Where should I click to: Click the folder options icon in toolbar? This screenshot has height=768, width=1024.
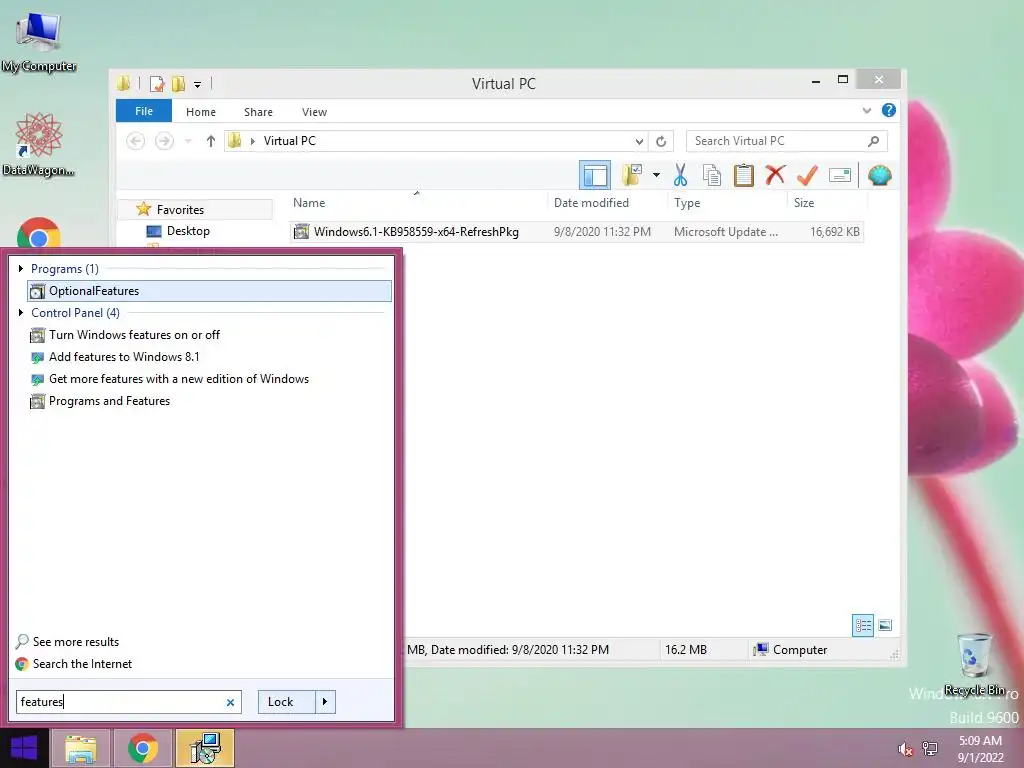(633, 175)
